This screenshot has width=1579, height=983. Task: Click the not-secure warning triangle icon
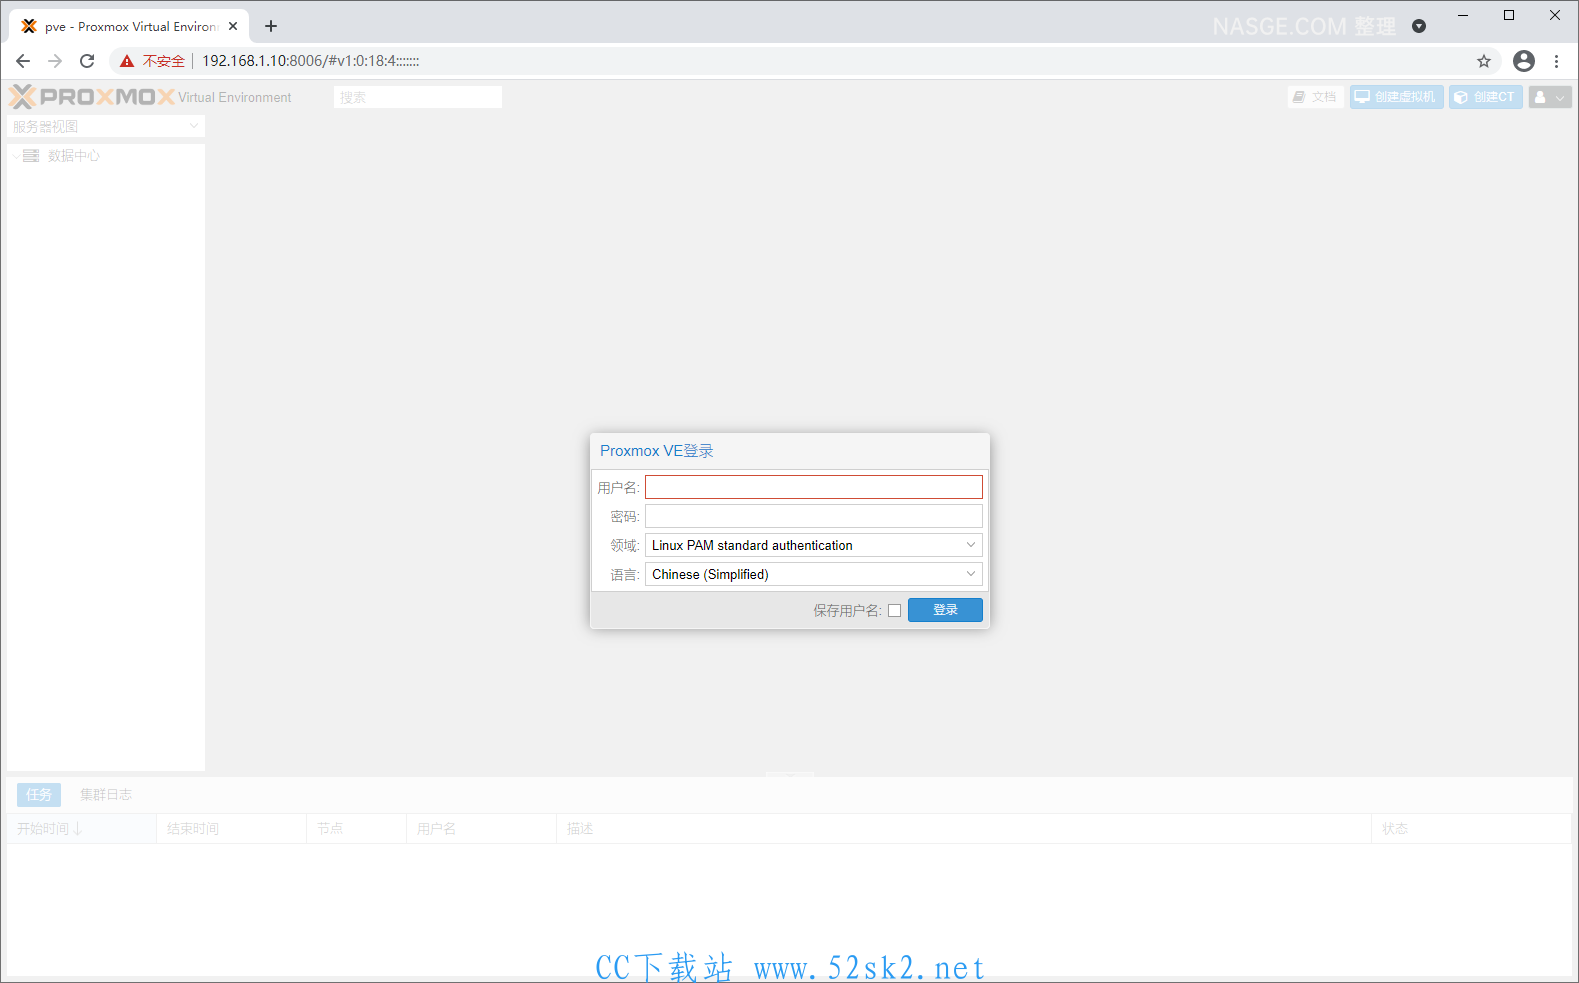[x=127, y=61]
